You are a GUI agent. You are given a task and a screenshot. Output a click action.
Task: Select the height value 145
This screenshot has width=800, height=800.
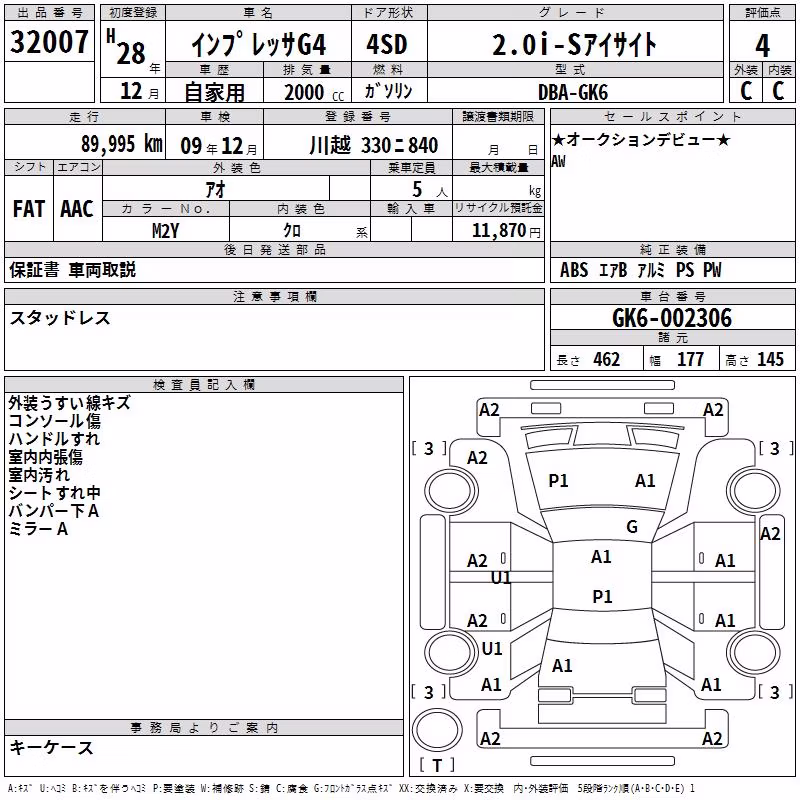pos(770,360)
